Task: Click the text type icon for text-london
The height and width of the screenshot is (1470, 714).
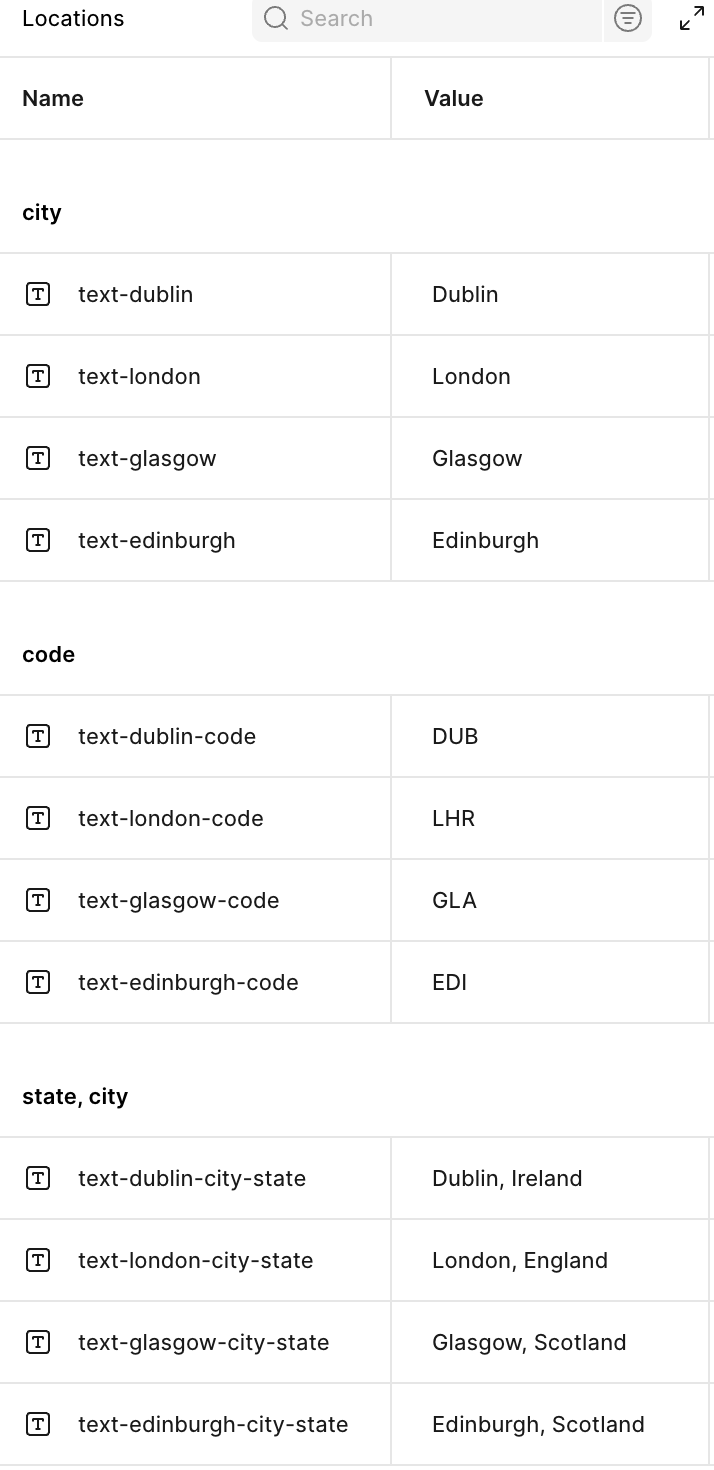Action: [x=38, y=376]
